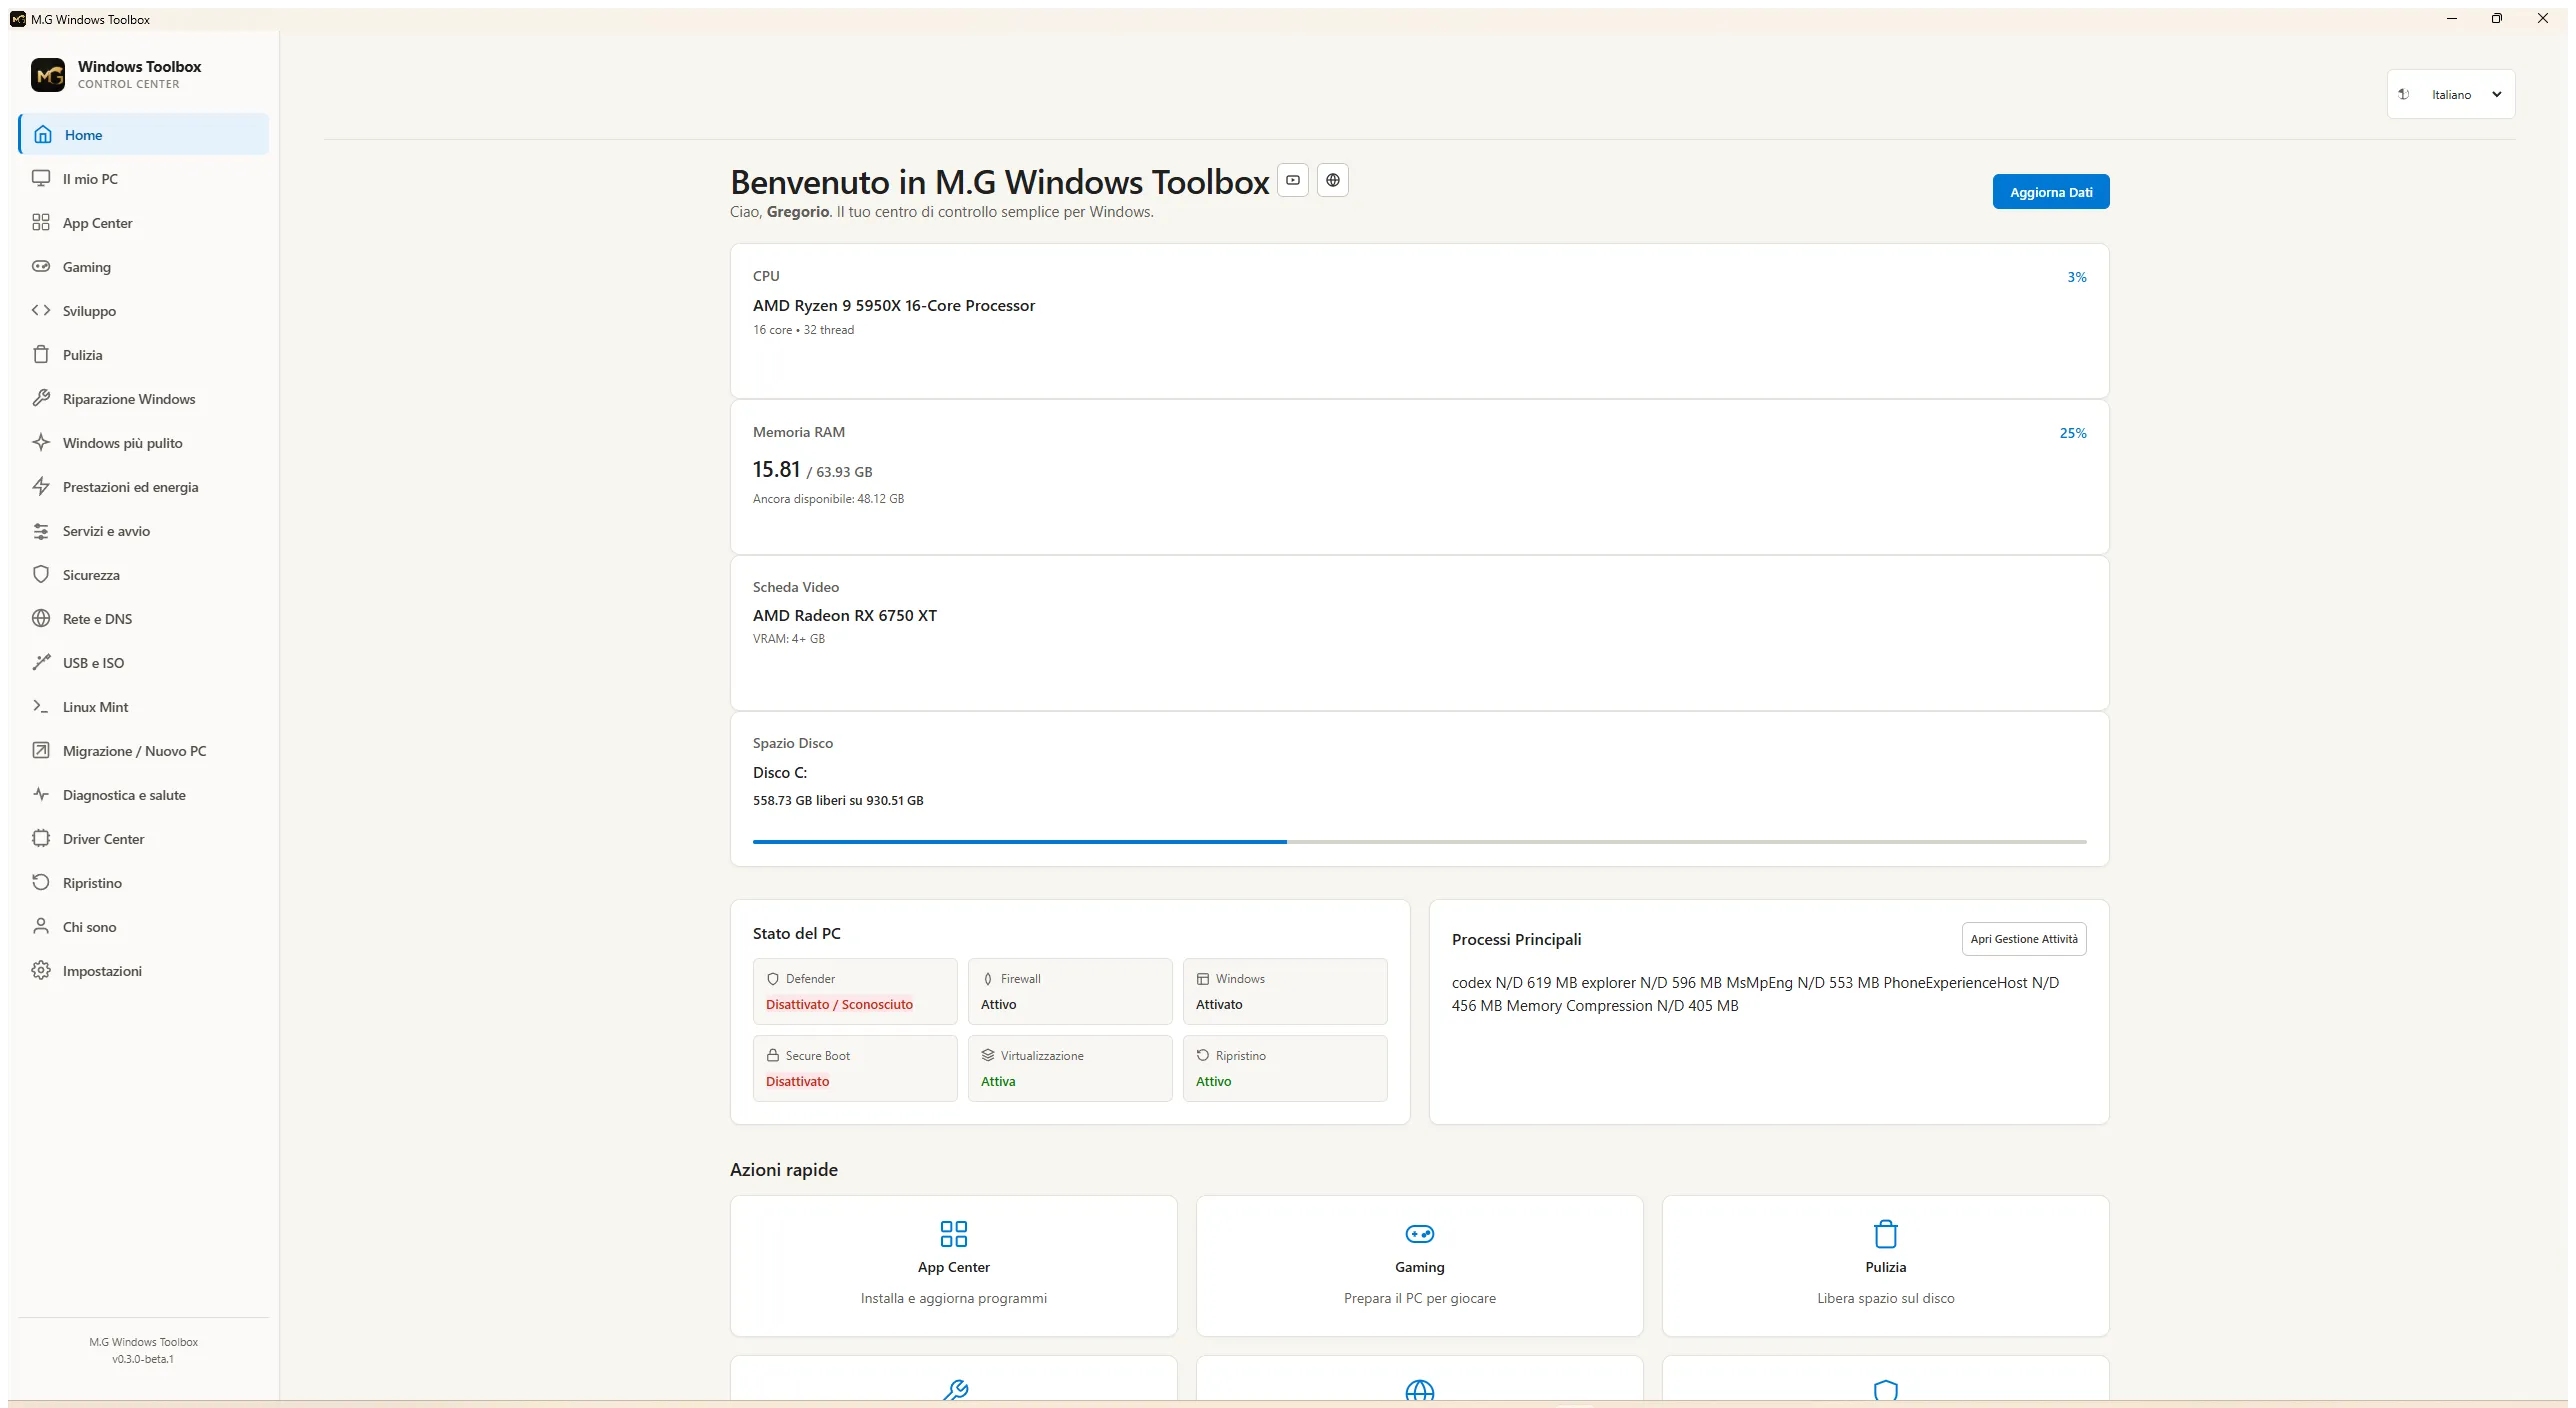Click the Ripristino Attivo status tile
The width and height of the screenshot is (2576, 1408).
tap(1285, 1068)
